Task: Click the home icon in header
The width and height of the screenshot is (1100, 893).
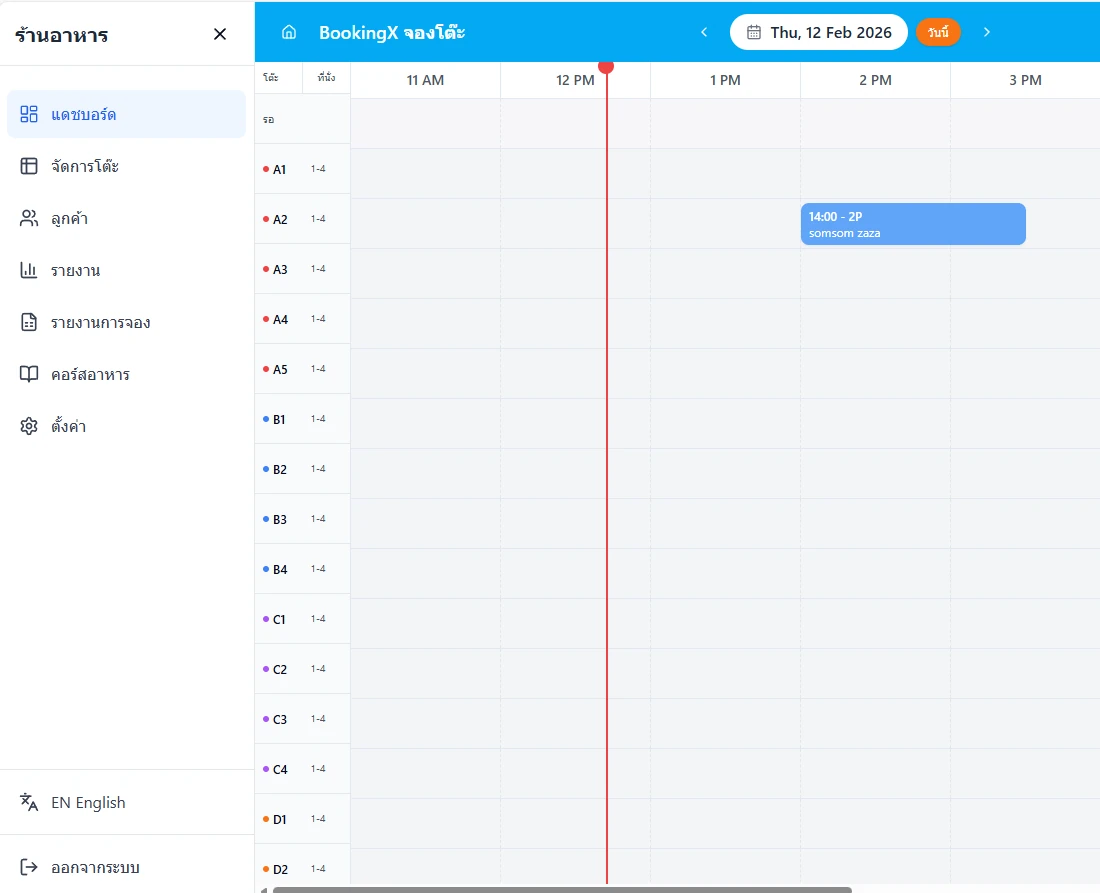Action: tap(289, 32)
